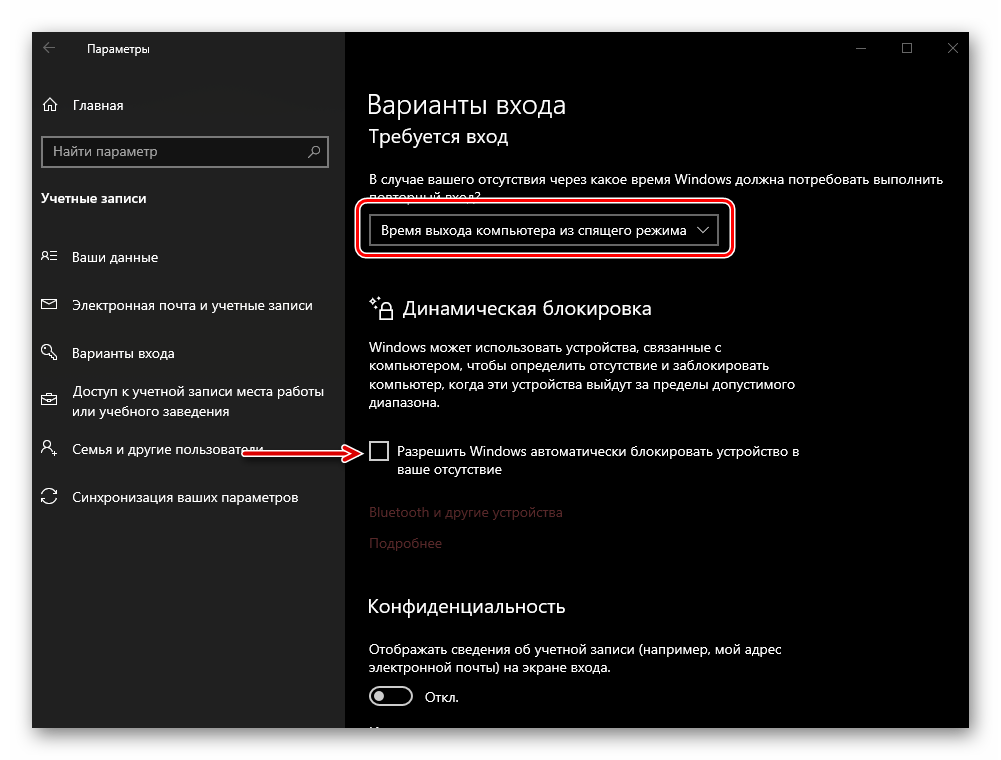Screen dimensions: 1001x760
Task: Toggle account details on sign-in screen switch
Action: point(391,696)
